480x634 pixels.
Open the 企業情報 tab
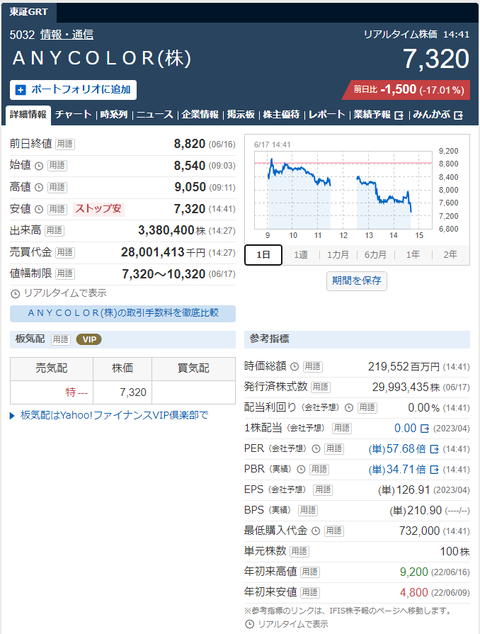[200, 114]
